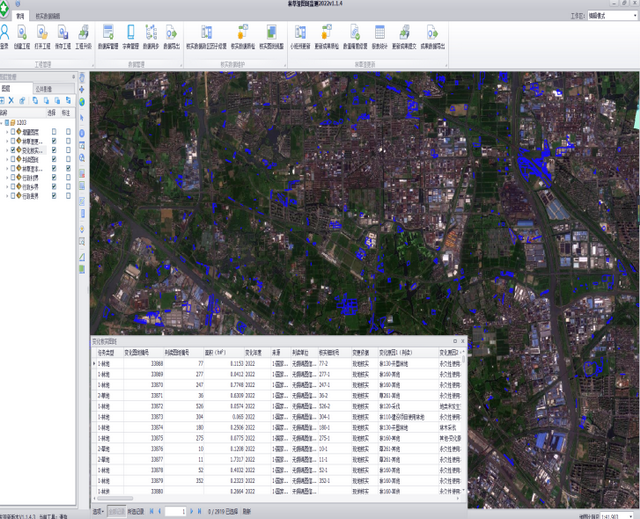The image size is (640, 519).
Task: Click the 工程升级 project upgrade icon
Action: (x=83, y=32)
